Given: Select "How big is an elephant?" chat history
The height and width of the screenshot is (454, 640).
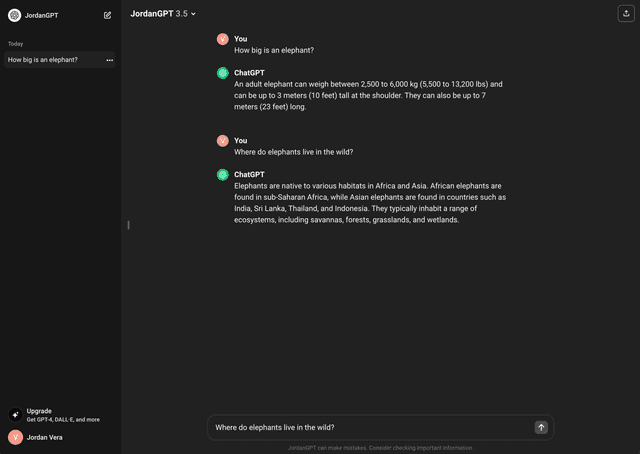Looking at the screenshot, I should pyautogui.click(x=43, y=60).
